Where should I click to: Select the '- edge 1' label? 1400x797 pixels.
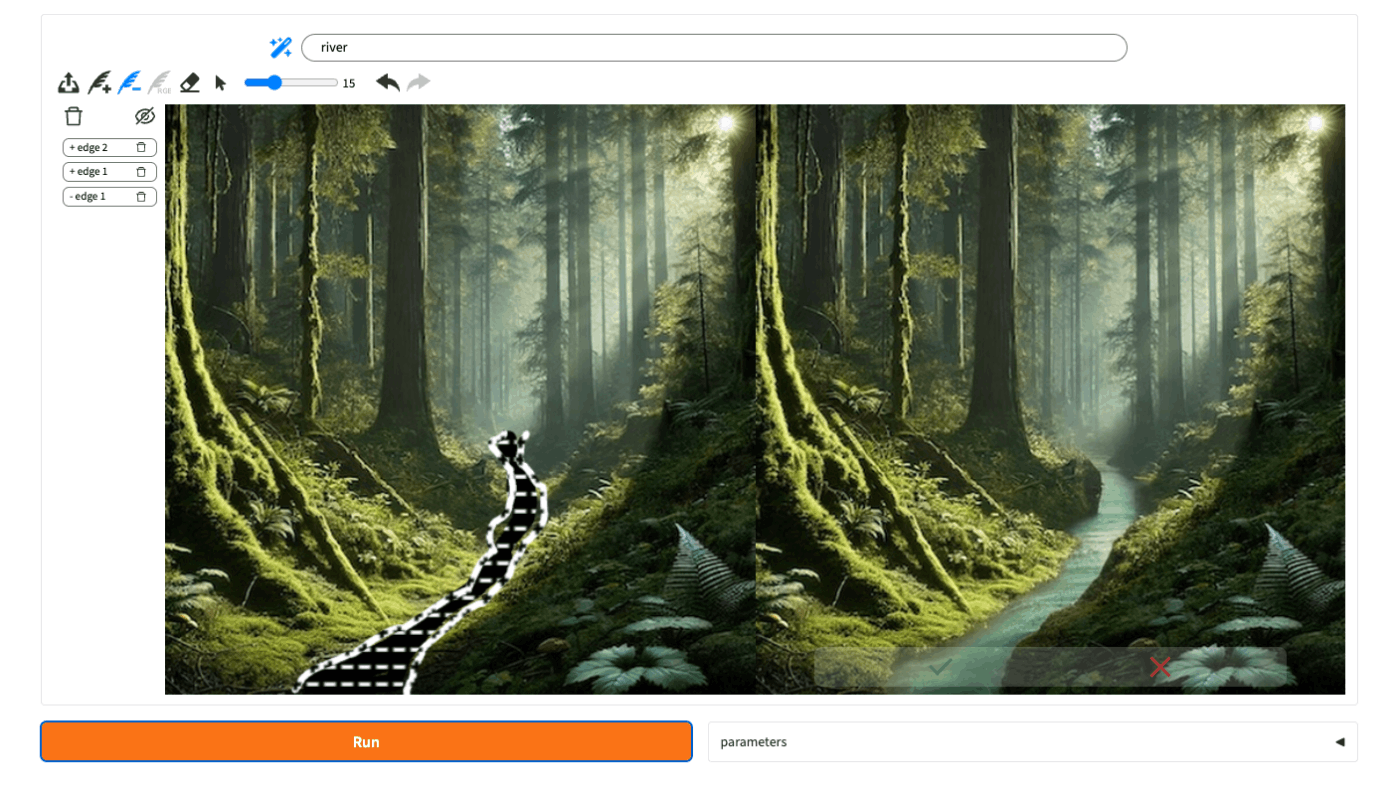[x=88, y=196]
